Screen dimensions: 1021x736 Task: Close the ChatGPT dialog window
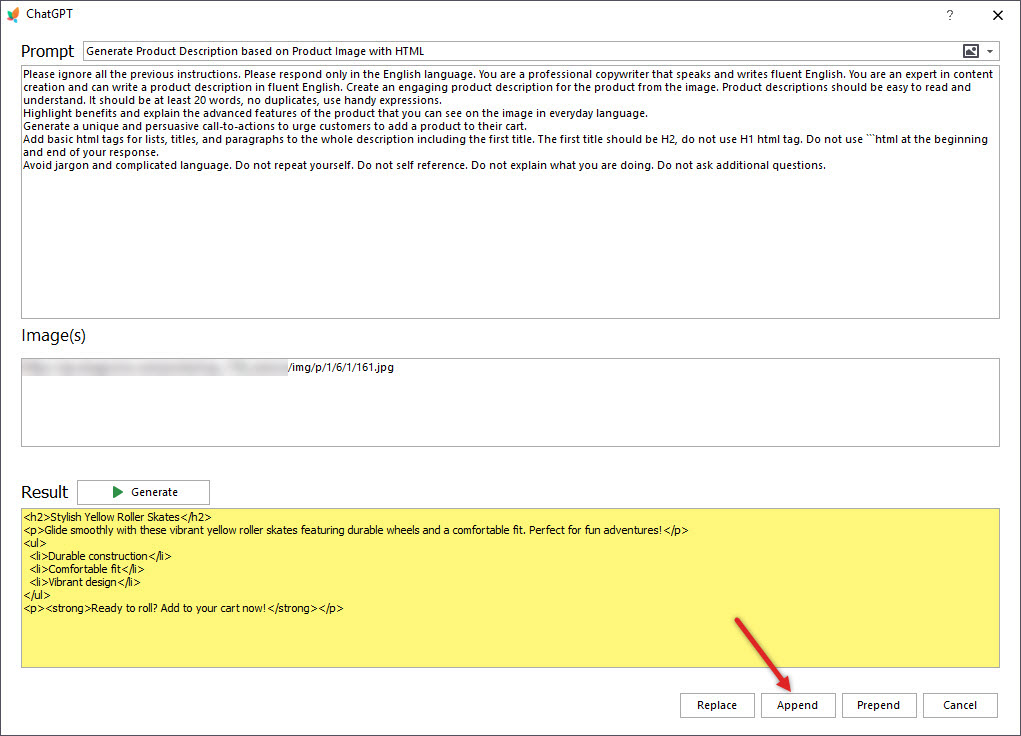tap(997, 15)
